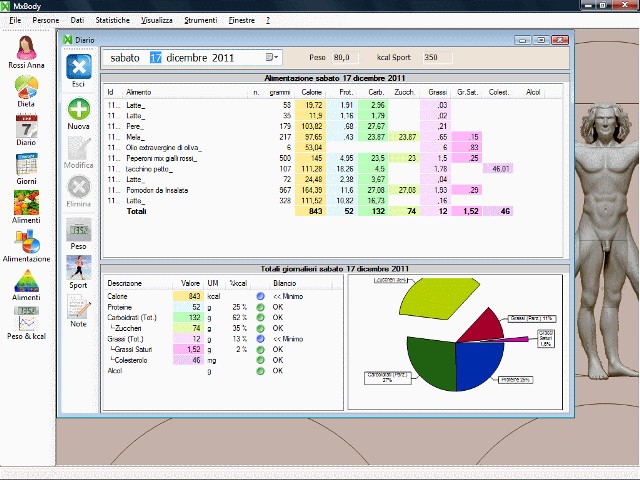Open the Giorni calendar icon in the sidebar

click(x=27, y=166)
